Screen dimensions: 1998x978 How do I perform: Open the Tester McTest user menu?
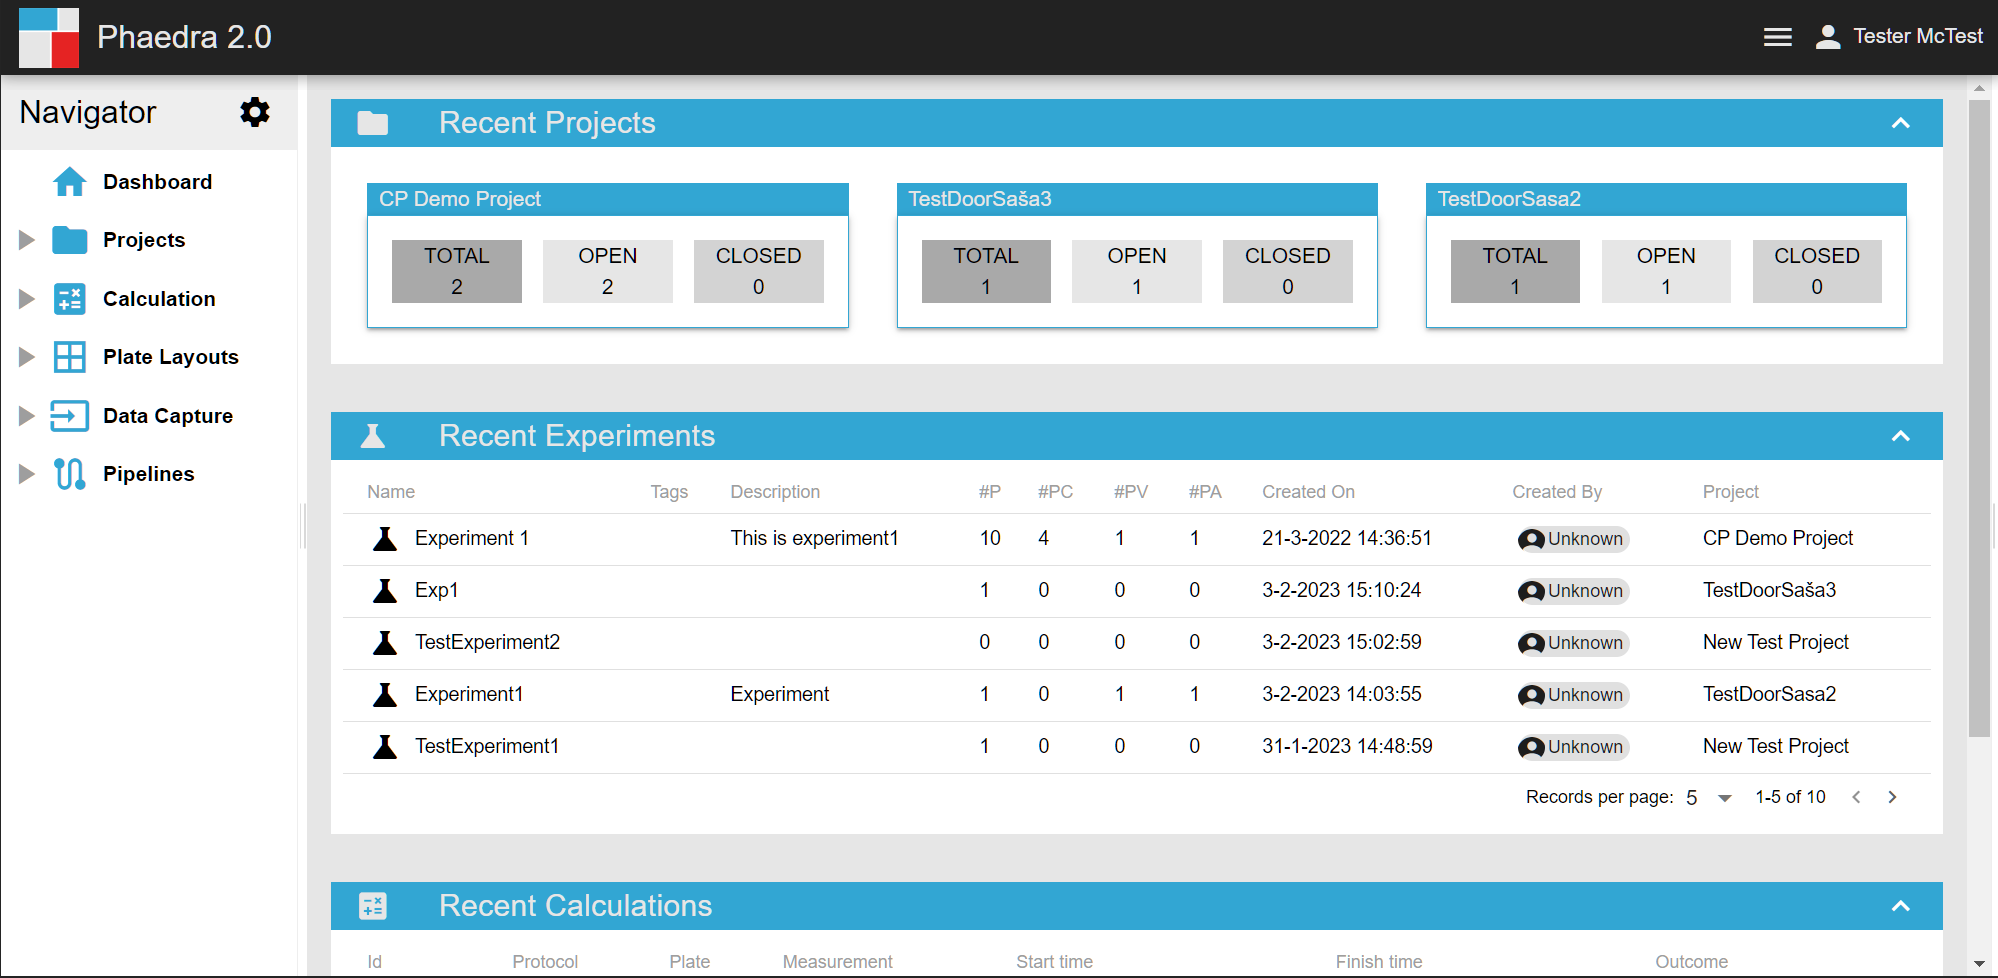(1898, 37)
